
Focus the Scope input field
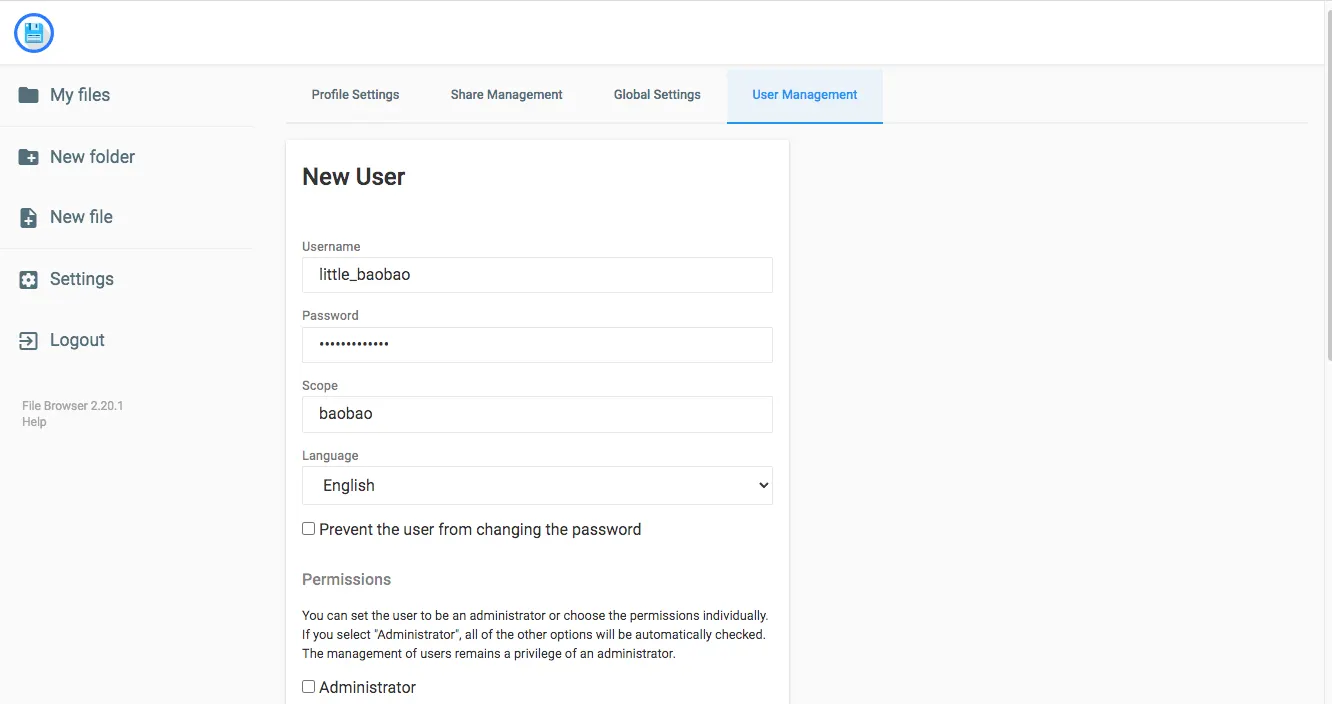(x=537, y=414)
